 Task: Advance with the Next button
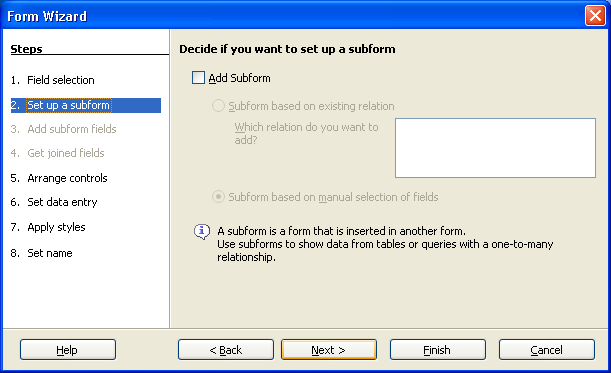click(x=329, y=350)
